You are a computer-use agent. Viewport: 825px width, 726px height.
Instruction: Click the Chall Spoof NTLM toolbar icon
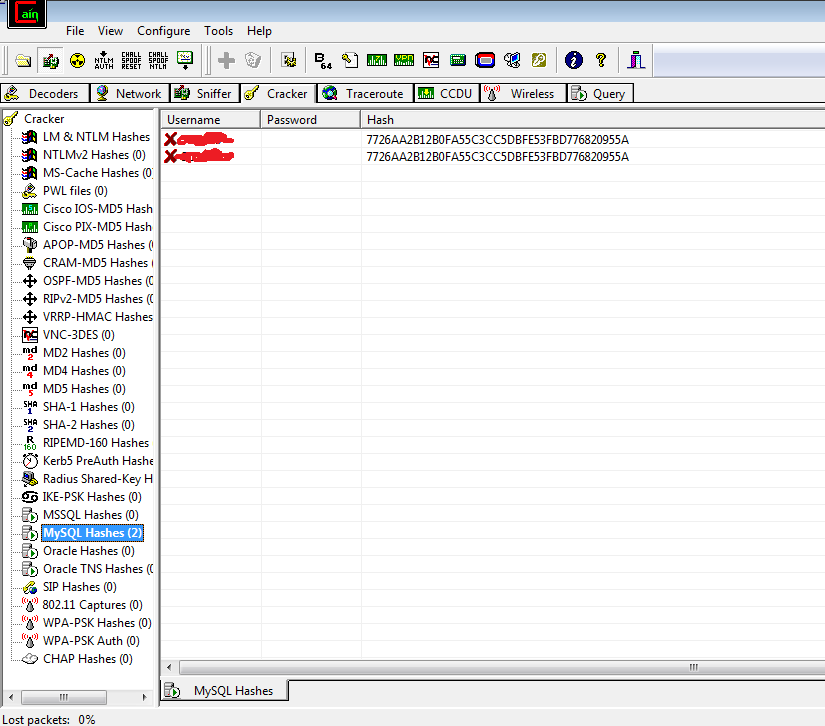pos(158,60)
